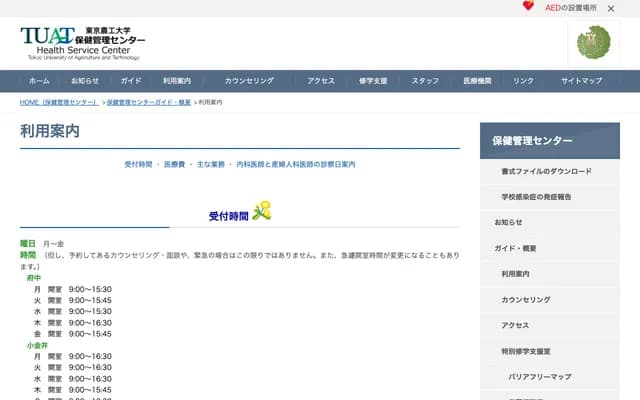Screen dimensions: 640x400
Task: Click the TUAT Health Service Center logo
Action: pyautogui.click(x=82, y=44)
